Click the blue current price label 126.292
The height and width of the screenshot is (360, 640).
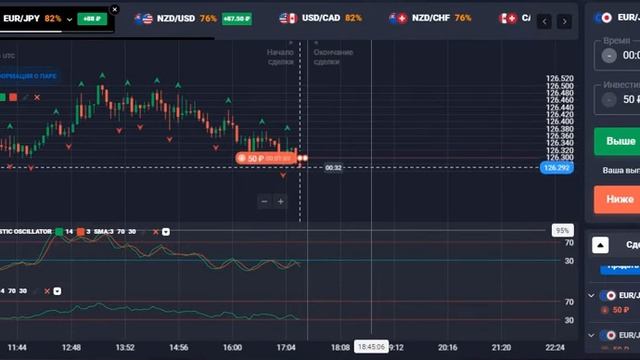[x=556, y=168]
